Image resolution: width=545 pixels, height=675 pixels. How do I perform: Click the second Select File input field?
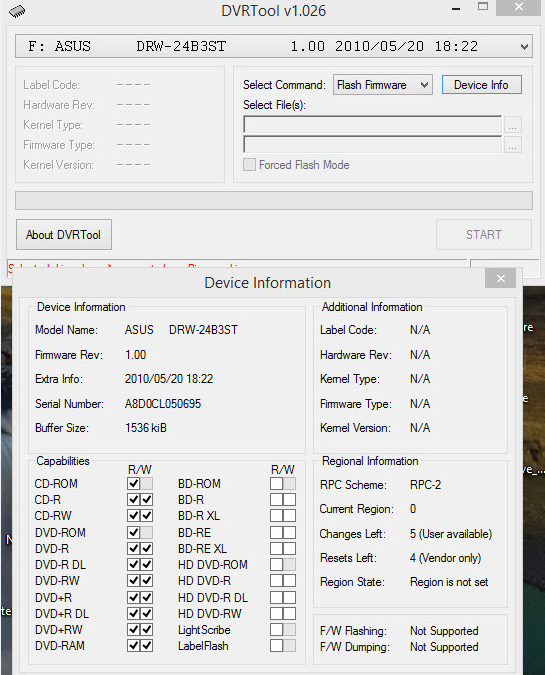click(x=372, y=145)
